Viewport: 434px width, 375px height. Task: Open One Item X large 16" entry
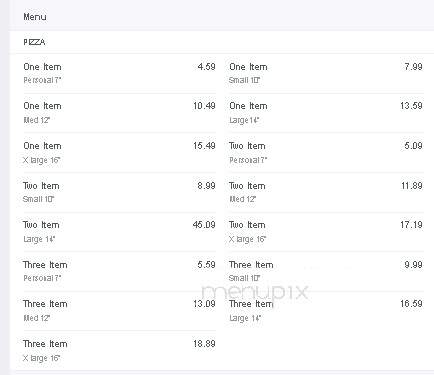coord(119,153)
